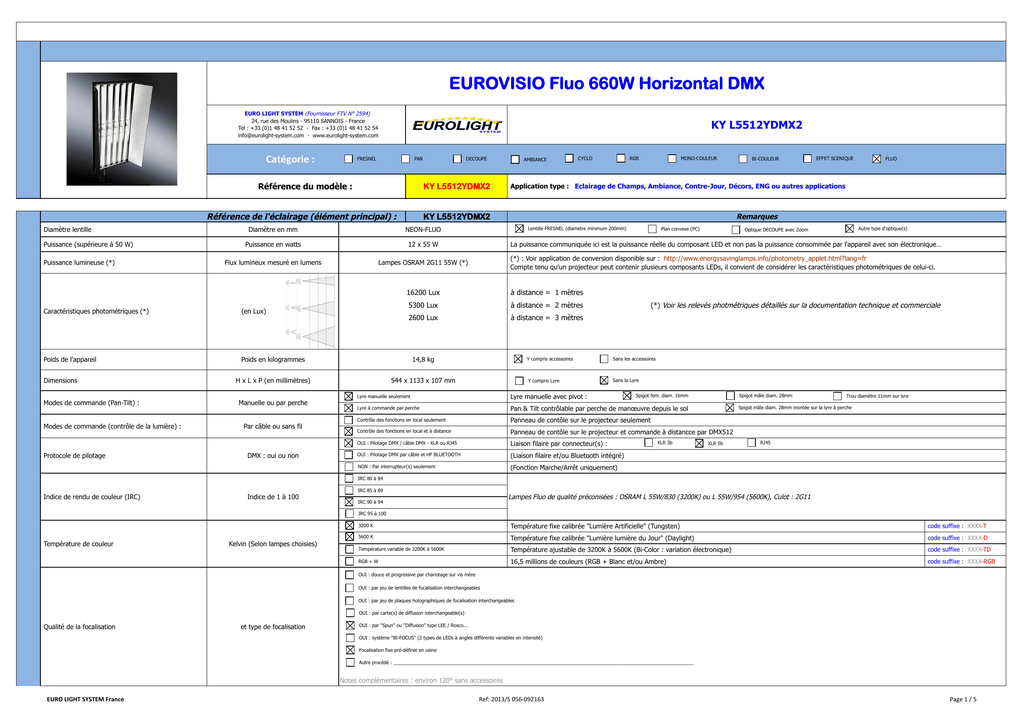Tick the 'Sans les accessoires' weight checkbox
Screen dimensions: 1024x724
(604, 358)
